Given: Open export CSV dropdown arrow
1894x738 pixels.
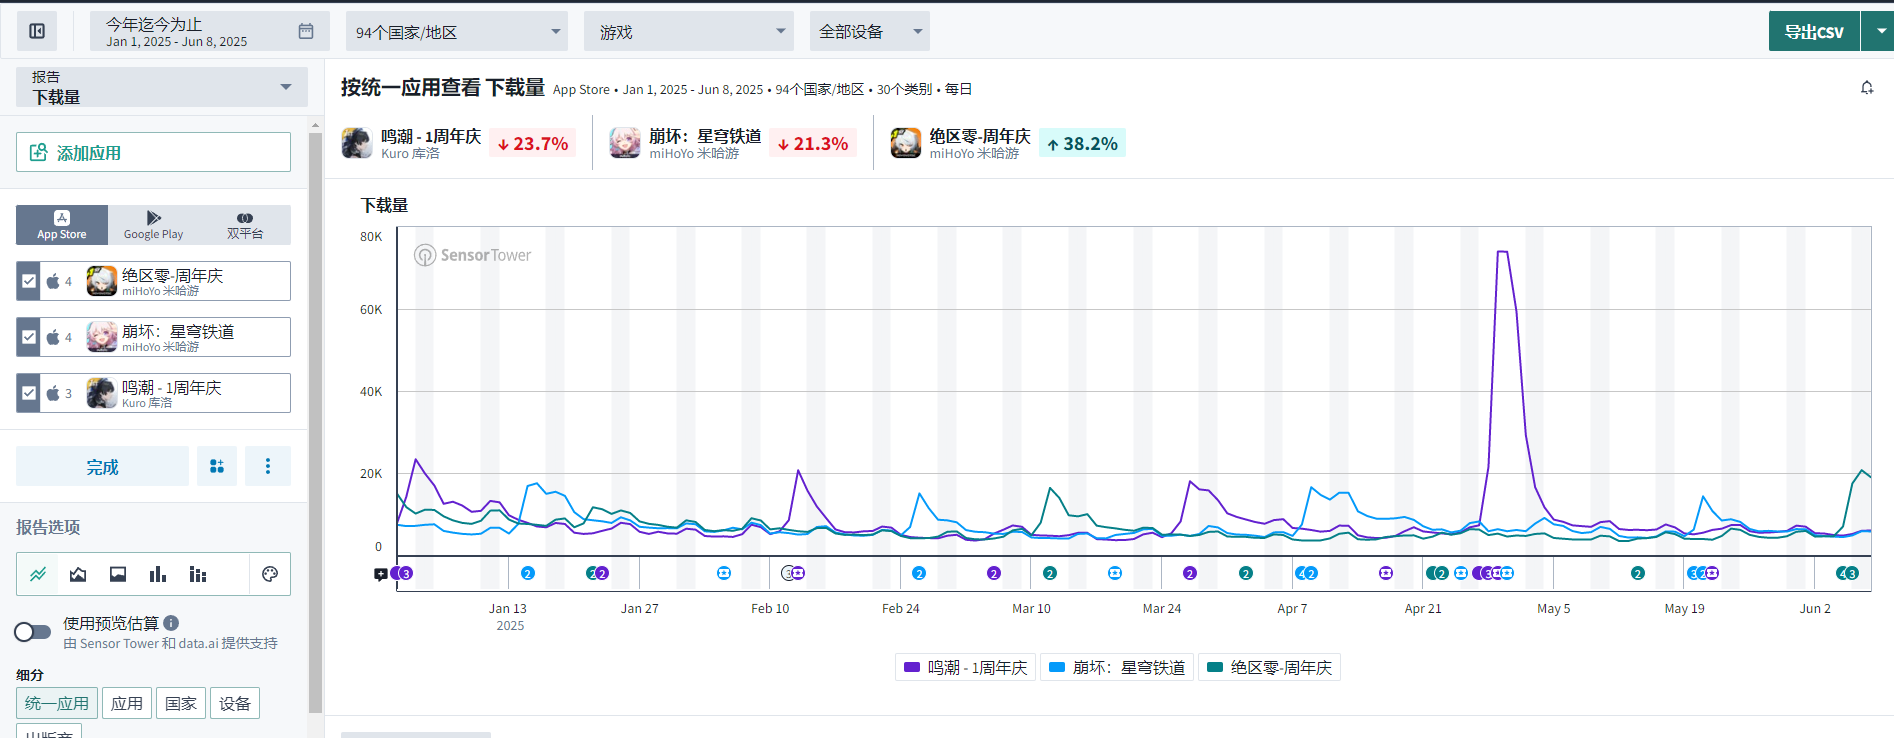Looking at the screenshot, I should tap(1878, 31).
